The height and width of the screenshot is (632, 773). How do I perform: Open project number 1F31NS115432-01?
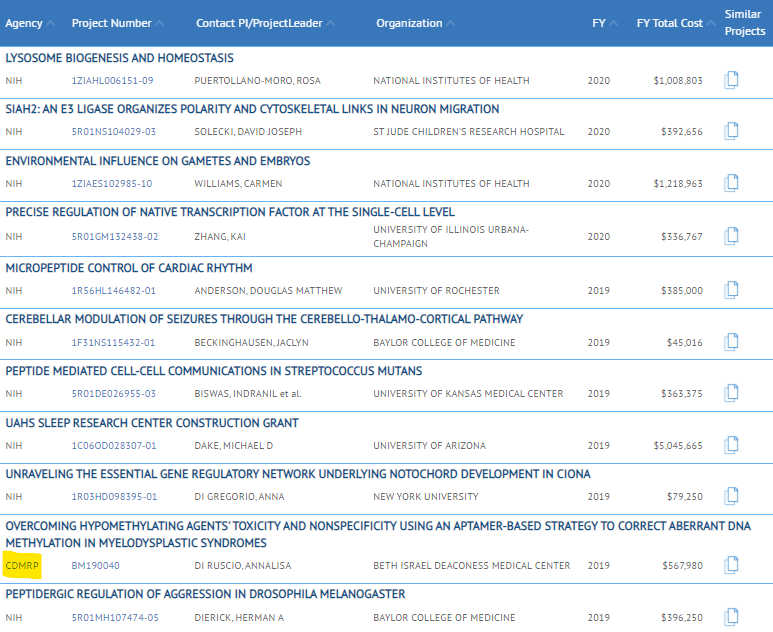point(113,343)
